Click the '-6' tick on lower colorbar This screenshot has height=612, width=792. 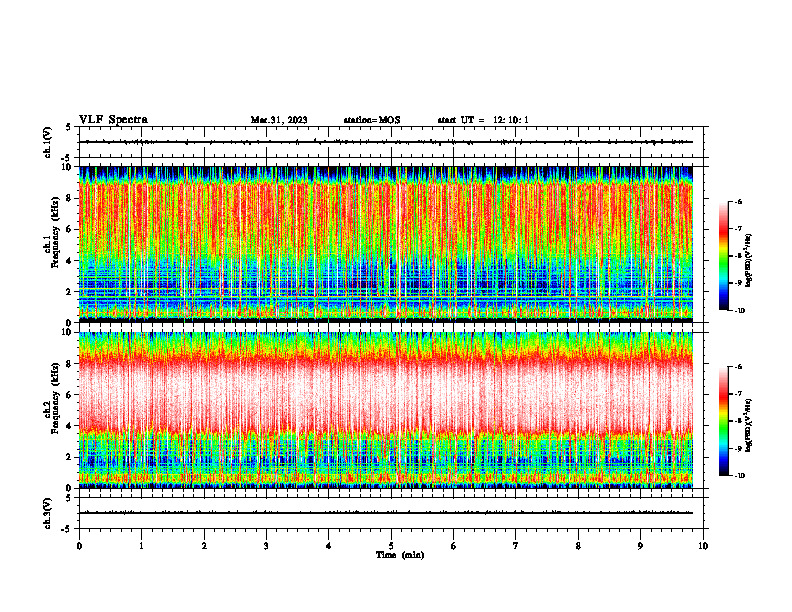[x=738, y=367]
